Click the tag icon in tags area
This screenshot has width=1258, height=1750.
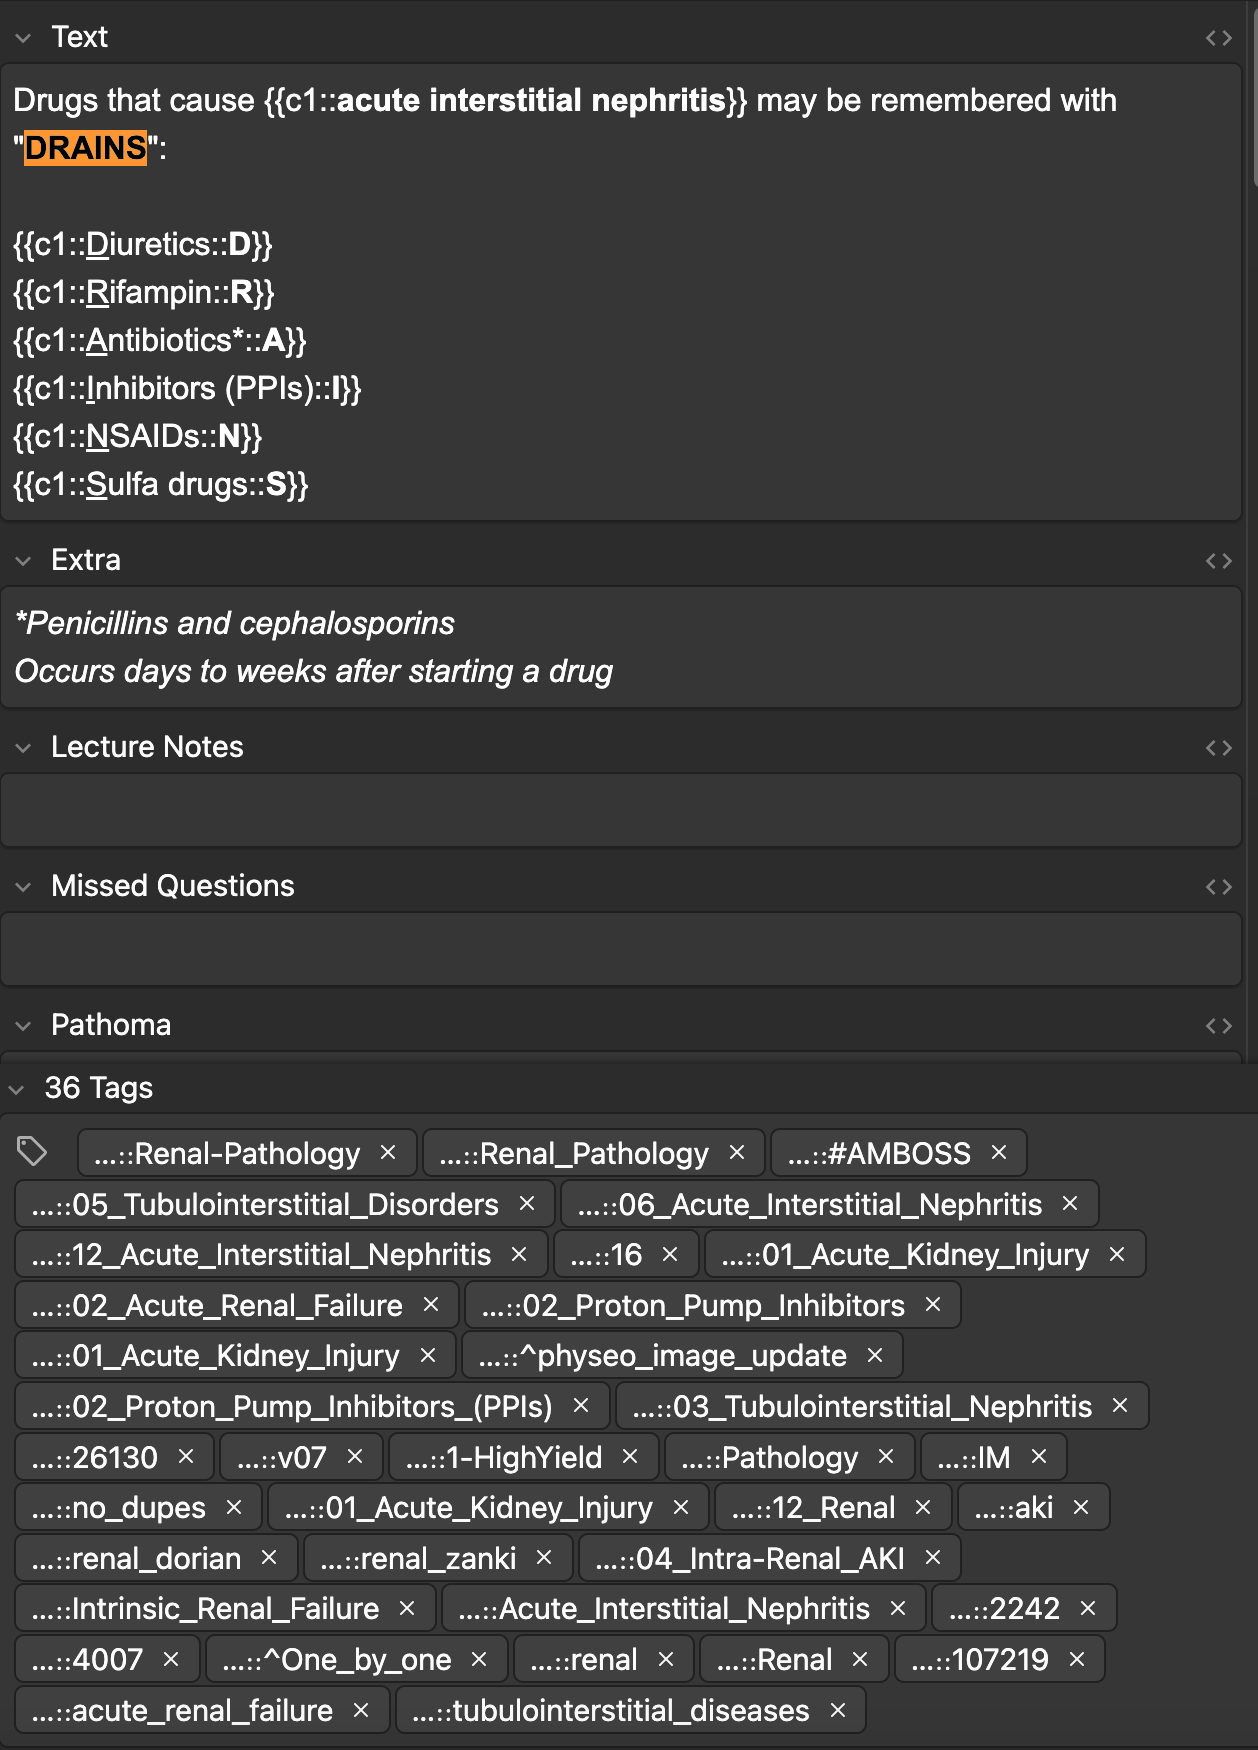pos(32,1151)
